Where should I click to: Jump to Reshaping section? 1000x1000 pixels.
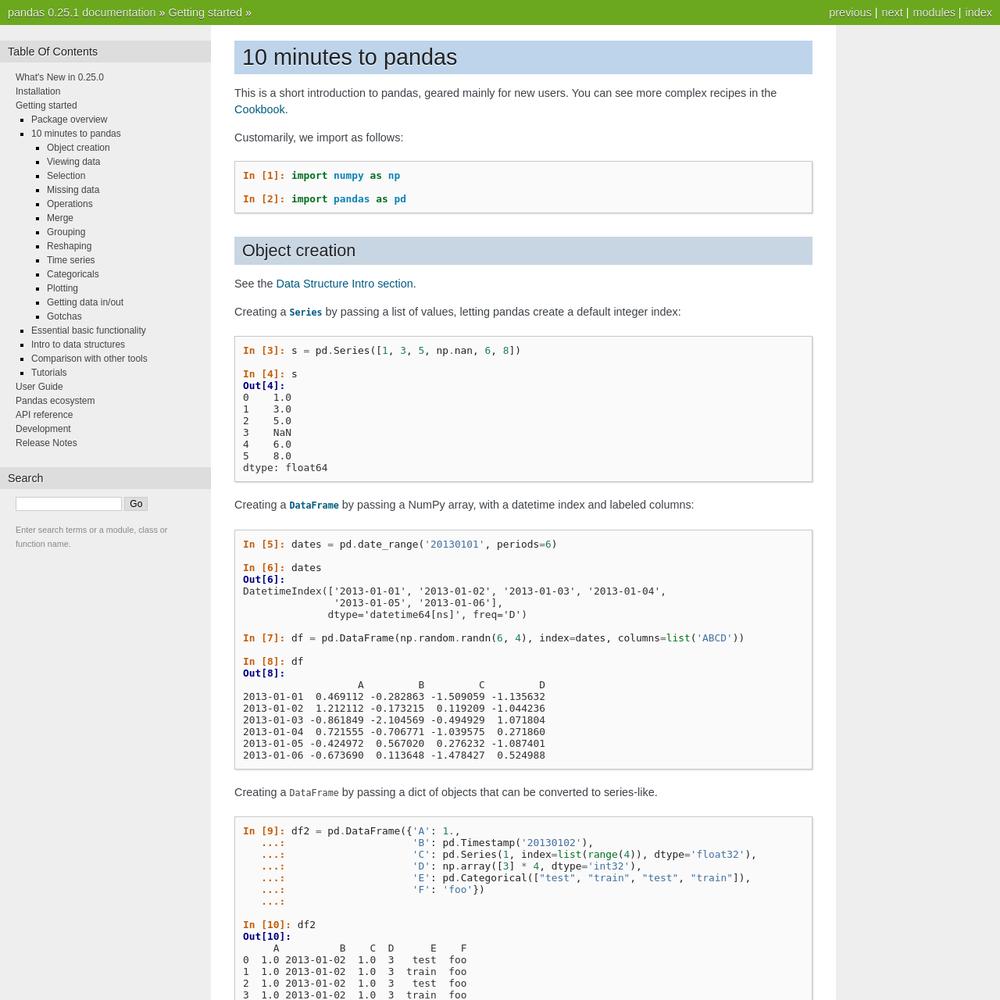(x=69, y=246)
